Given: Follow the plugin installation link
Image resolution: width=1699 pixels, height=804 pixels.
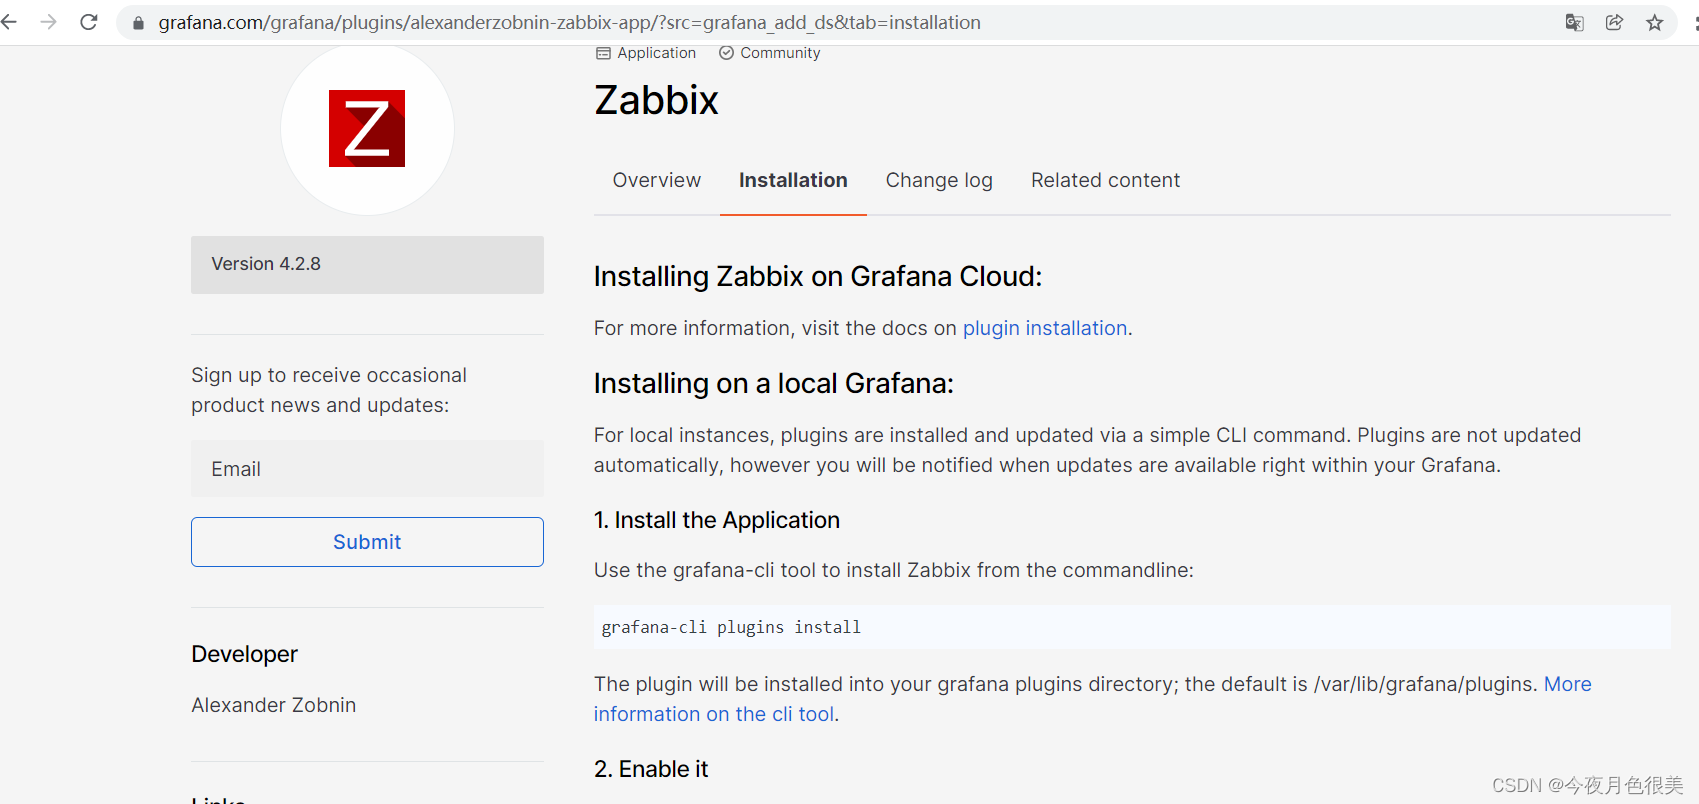Looking at the screenshot, I should coord(1045,328).
